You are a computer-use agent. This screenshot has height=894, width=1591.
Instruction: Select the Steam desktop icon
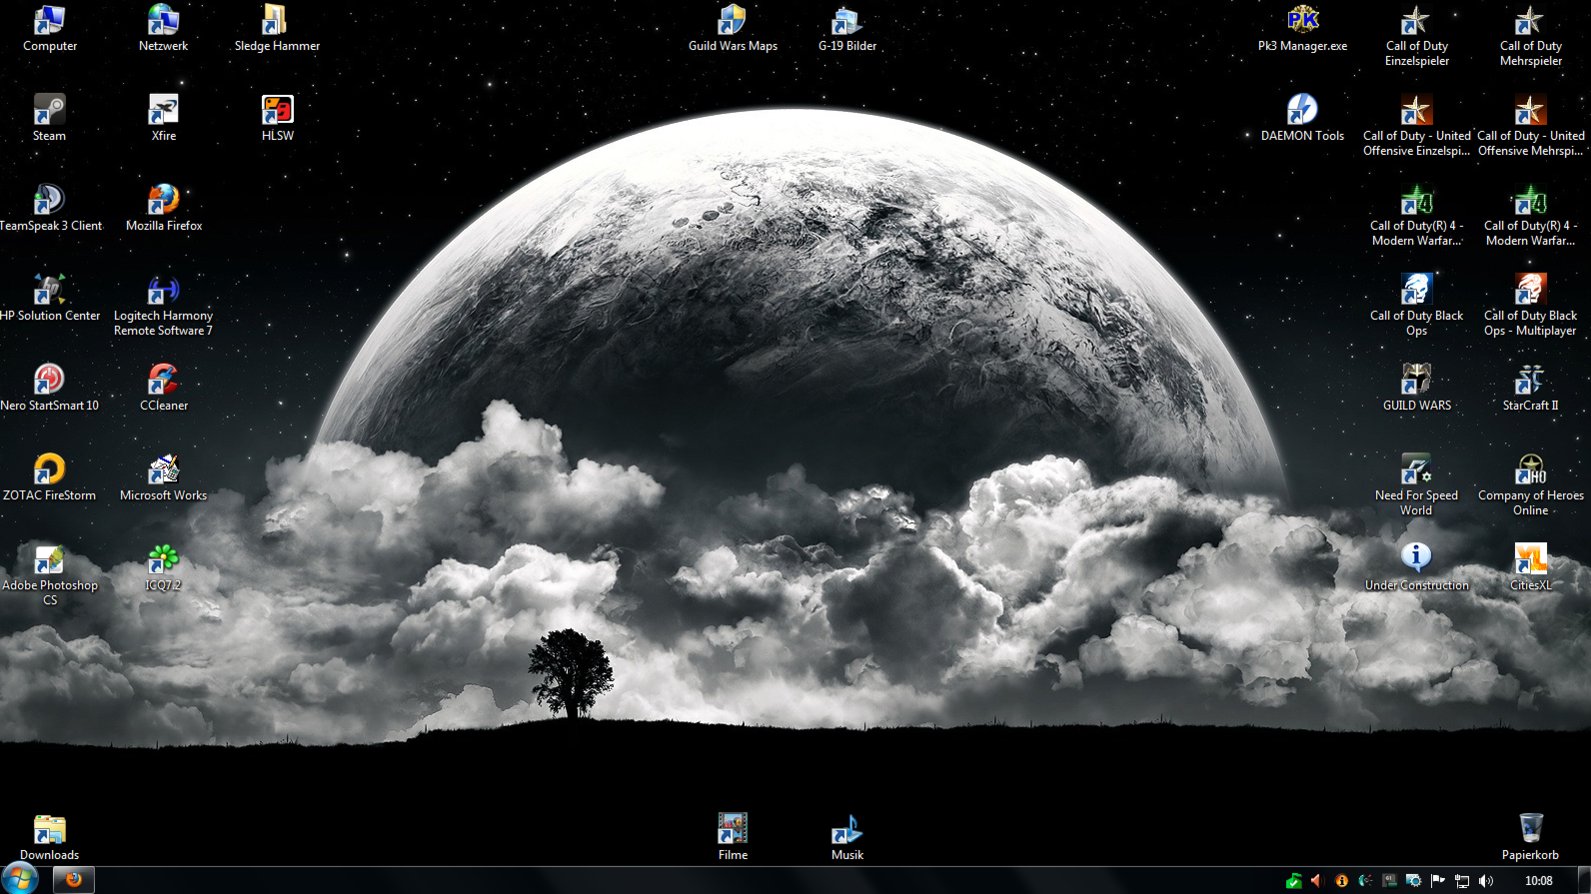point(49,110)
